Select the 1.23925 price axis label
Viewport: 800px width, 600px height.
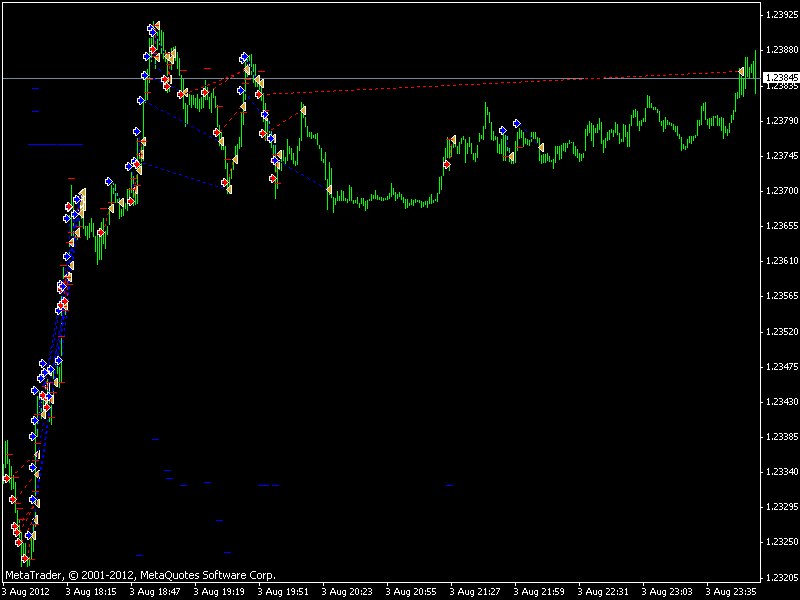782,15
